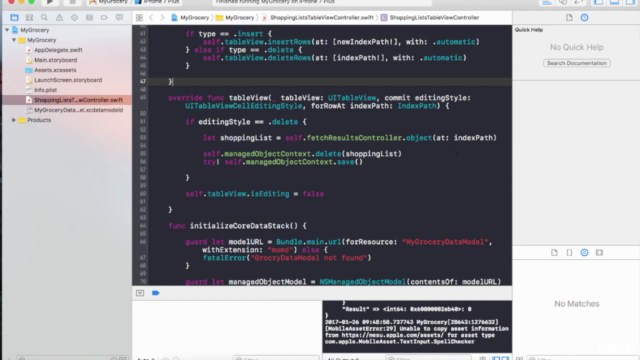The height and width of the screenshot is (360, 640).
Task: Show only the console pane
Action: [x=505, y=358]
